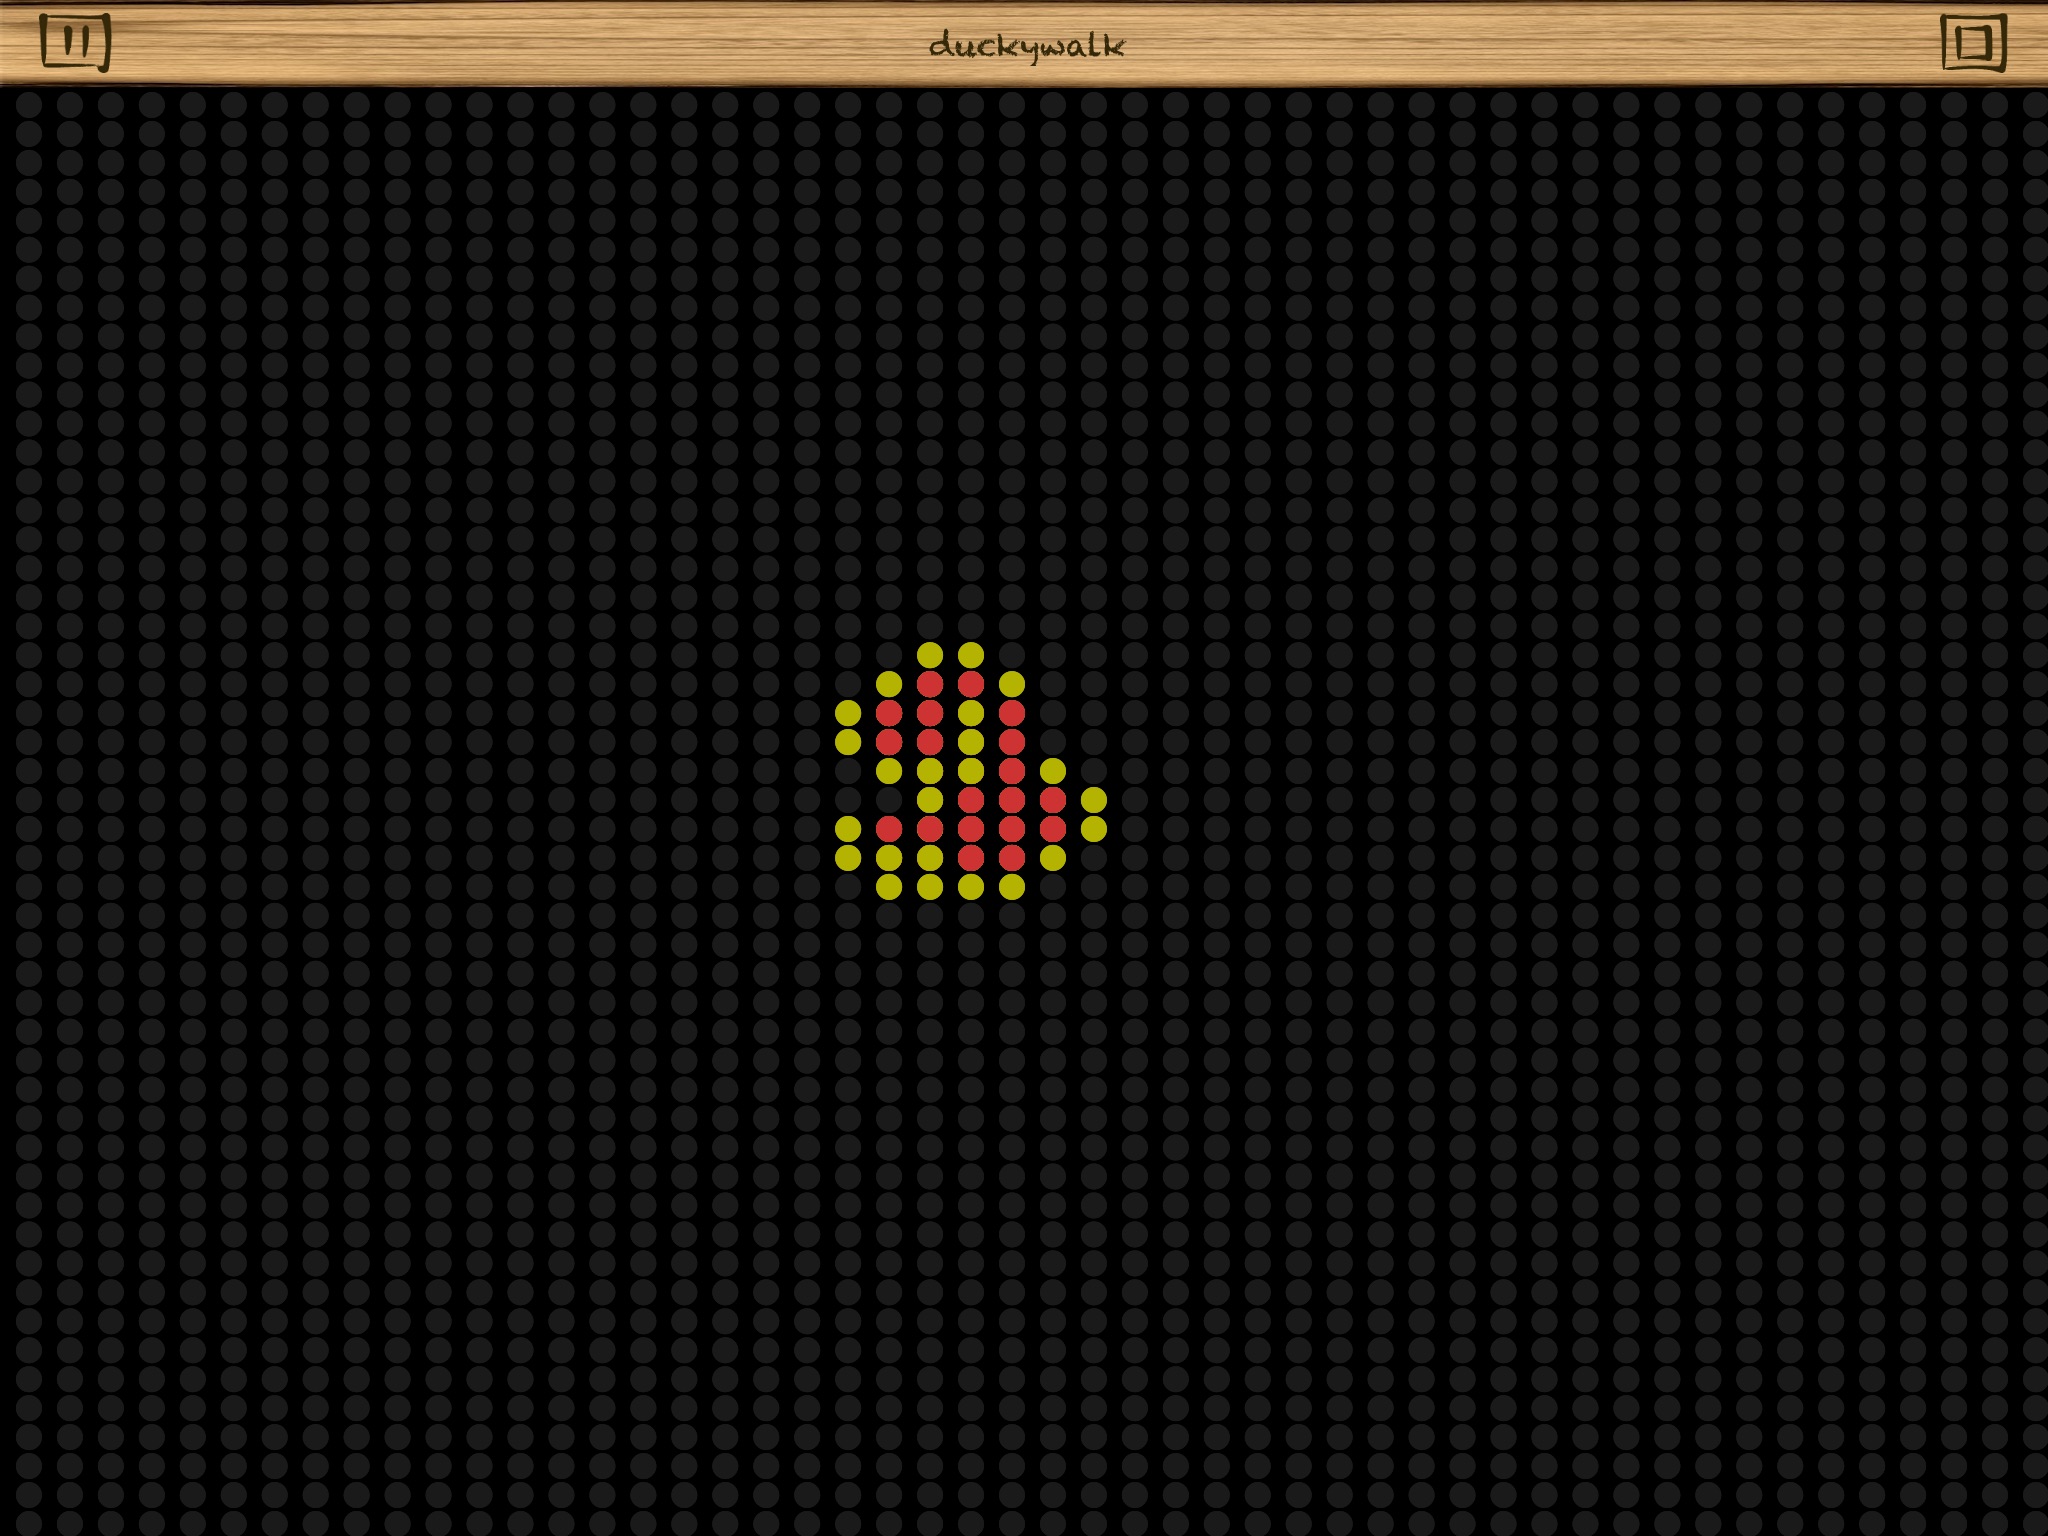Click yellow dot right of the top two red dots
Screen dimensions: 2048x1536
click(1012, 684)
